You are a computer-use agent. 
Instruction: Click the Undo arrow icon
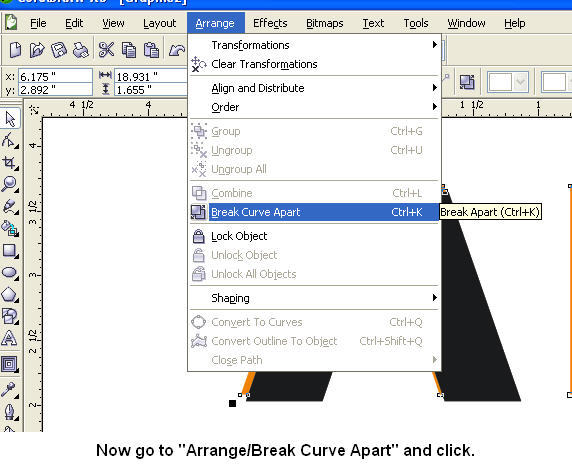click(177, 50)
